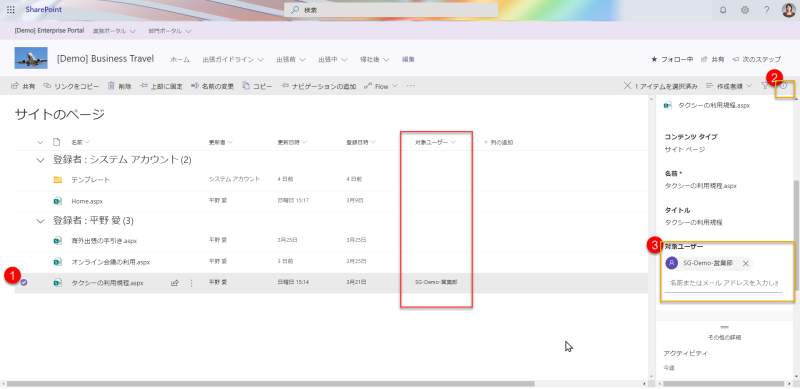Open the row actions ellipsis for タクシーの利用規程.aspx

point(192,282)
